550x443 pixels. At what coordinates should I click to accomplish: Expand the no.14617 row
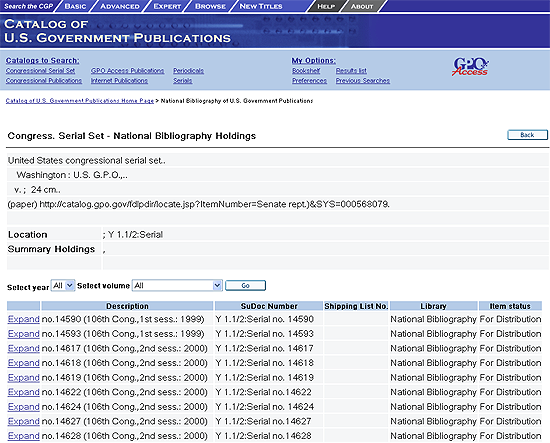coord(24,348)
